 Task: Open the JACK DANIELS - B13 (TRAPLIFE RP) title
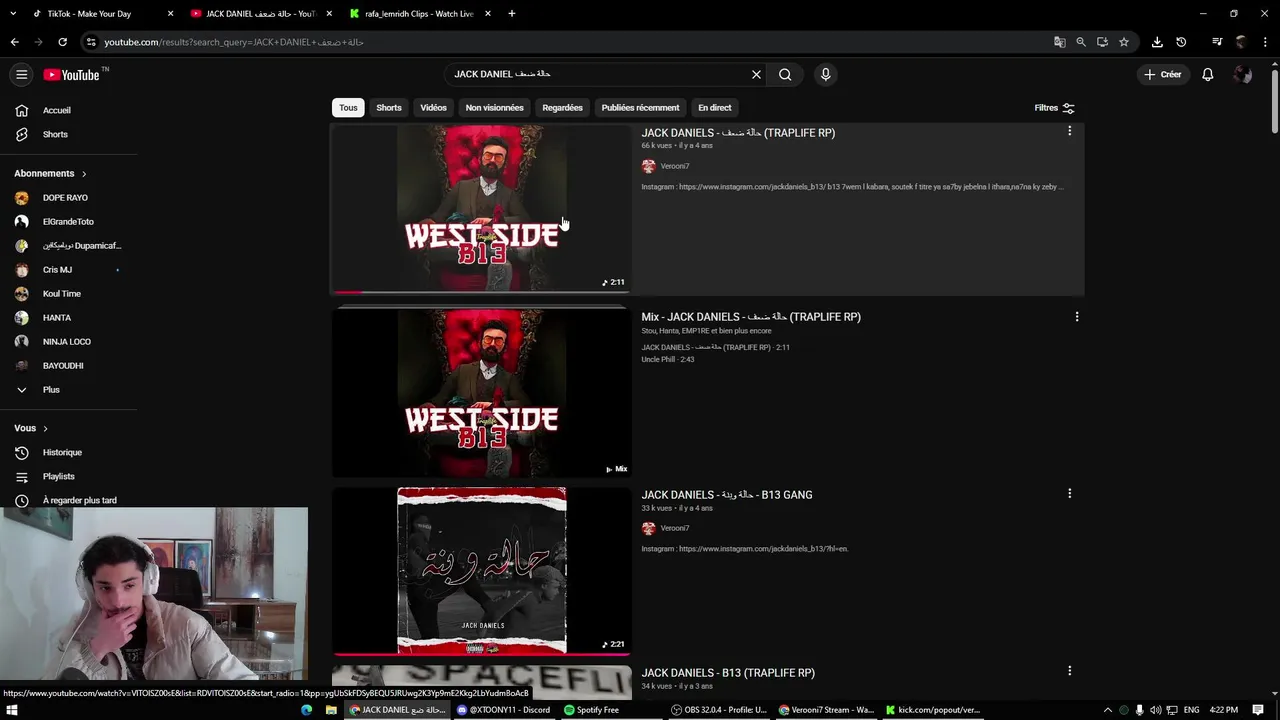tap(728, 673)
